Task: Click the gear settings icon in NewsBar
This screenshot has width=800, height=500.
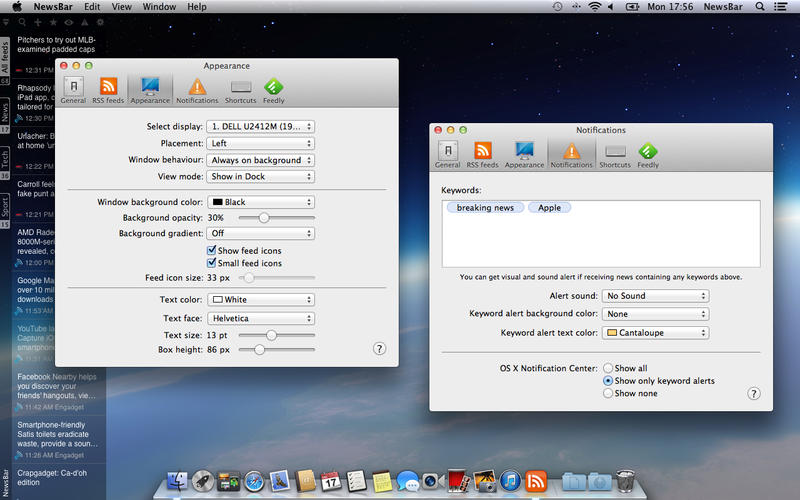Action: tap(100, 22)
